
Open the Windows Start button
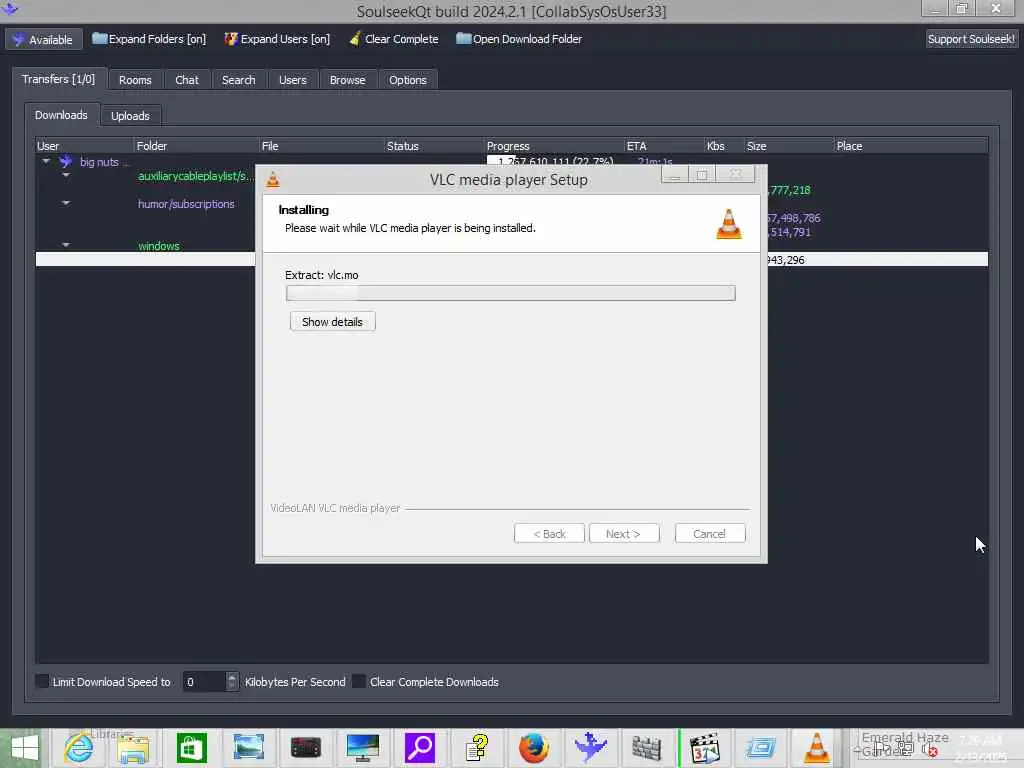pyautogui.click(x=24, y=748)
